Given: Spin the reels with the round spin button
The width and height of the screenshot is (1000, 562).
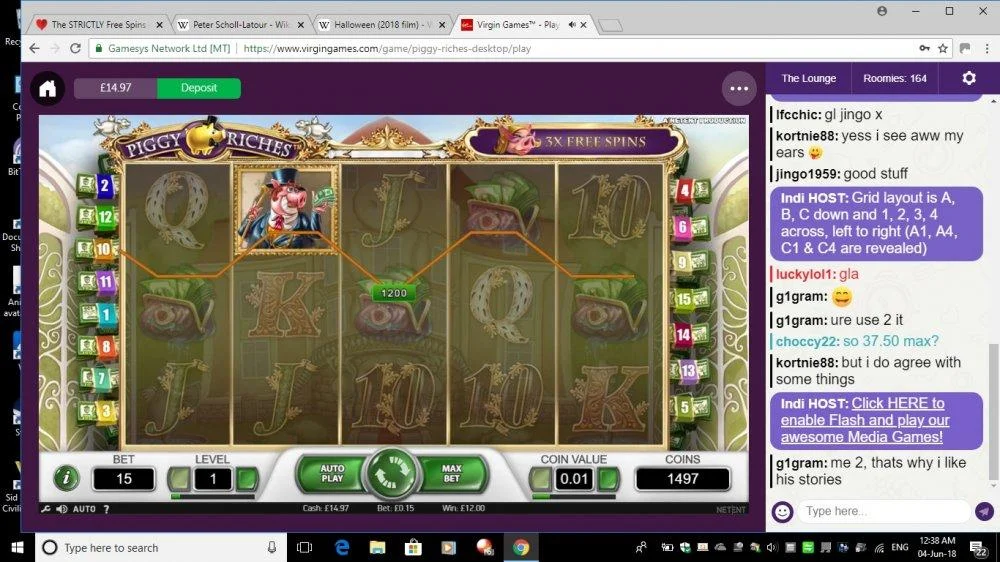Looking at the screenshot, I should [x=392, y=474].
